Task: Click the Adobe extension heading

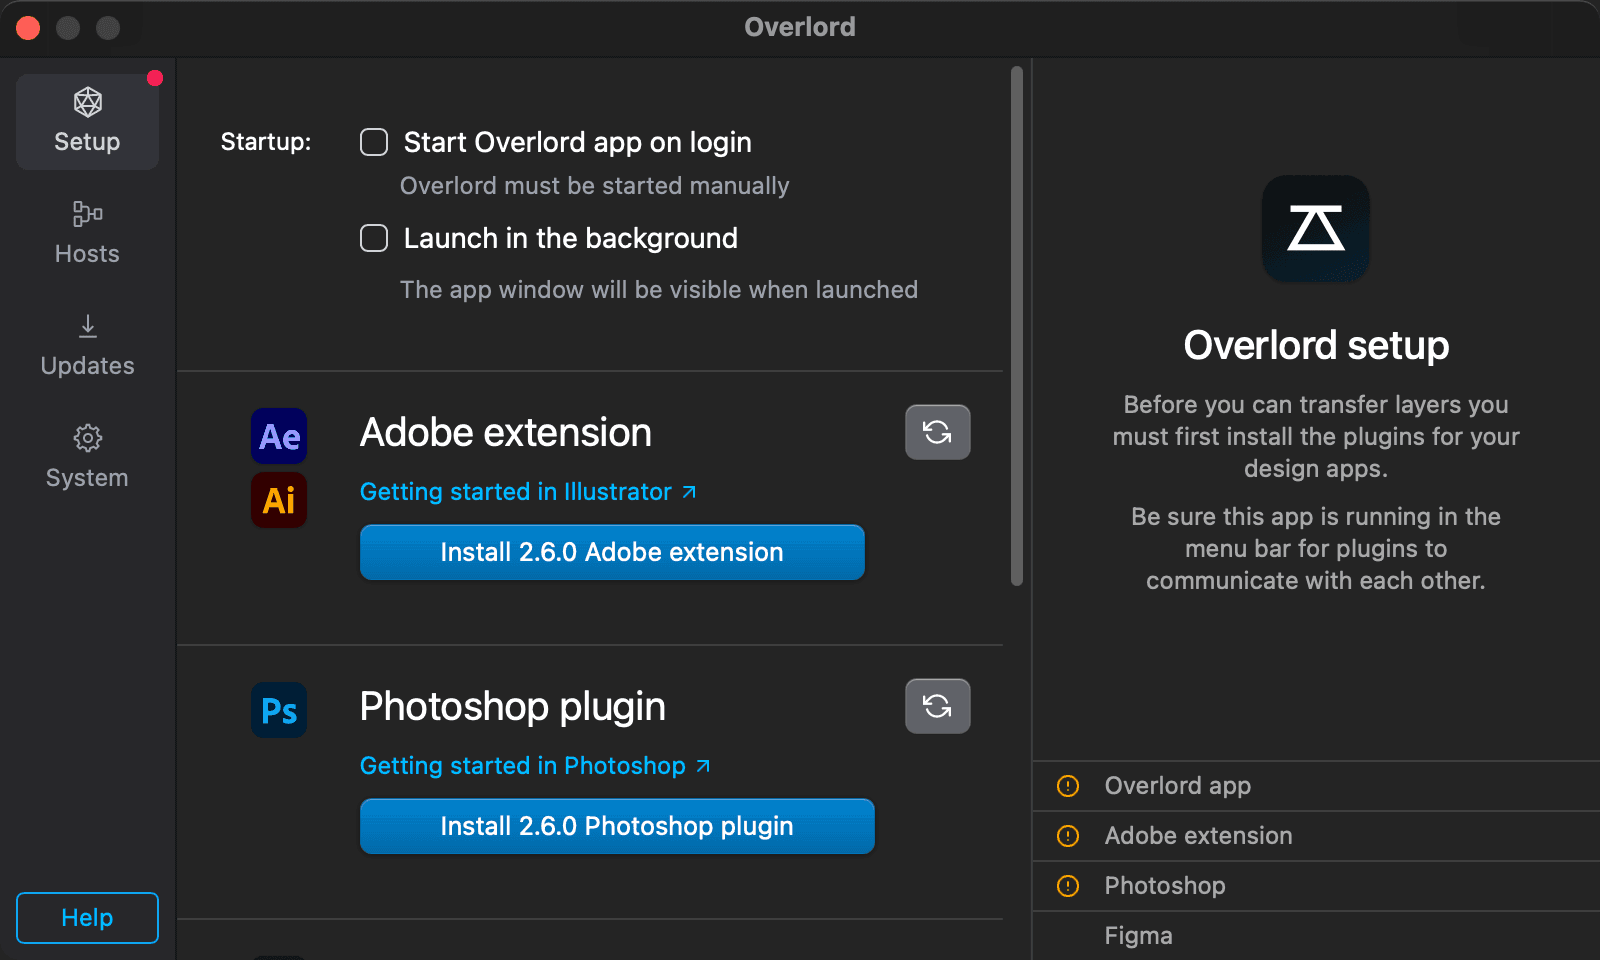Action: click(x=506, y=433)
